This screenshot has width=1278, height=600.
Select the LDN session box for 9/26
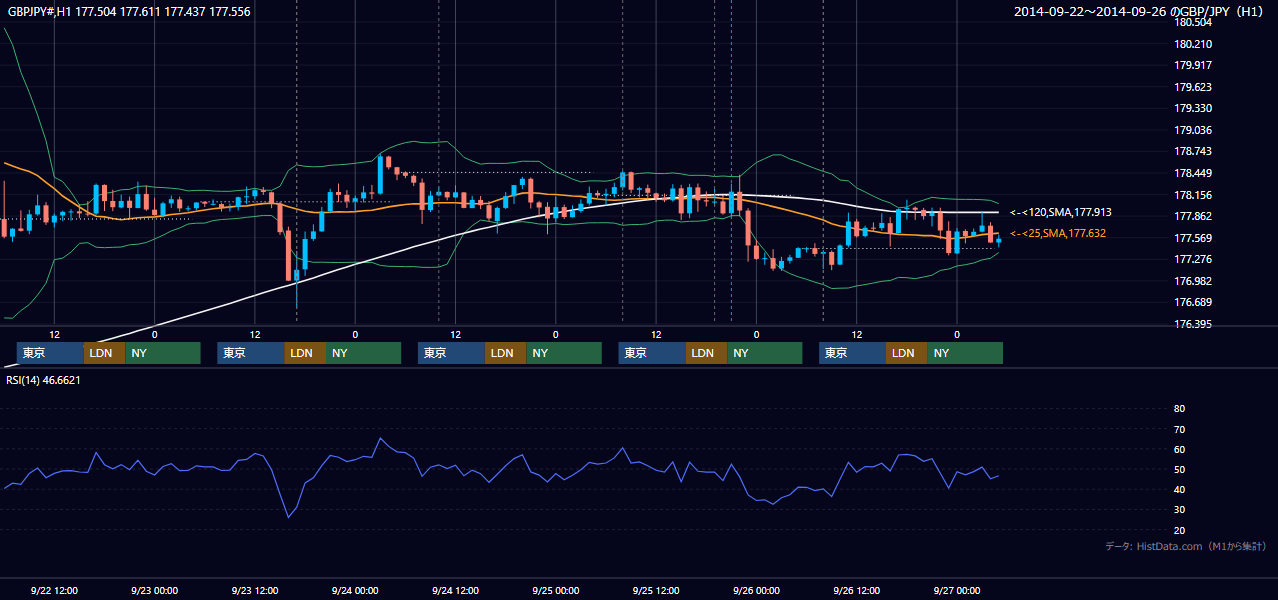coord(907,353)
